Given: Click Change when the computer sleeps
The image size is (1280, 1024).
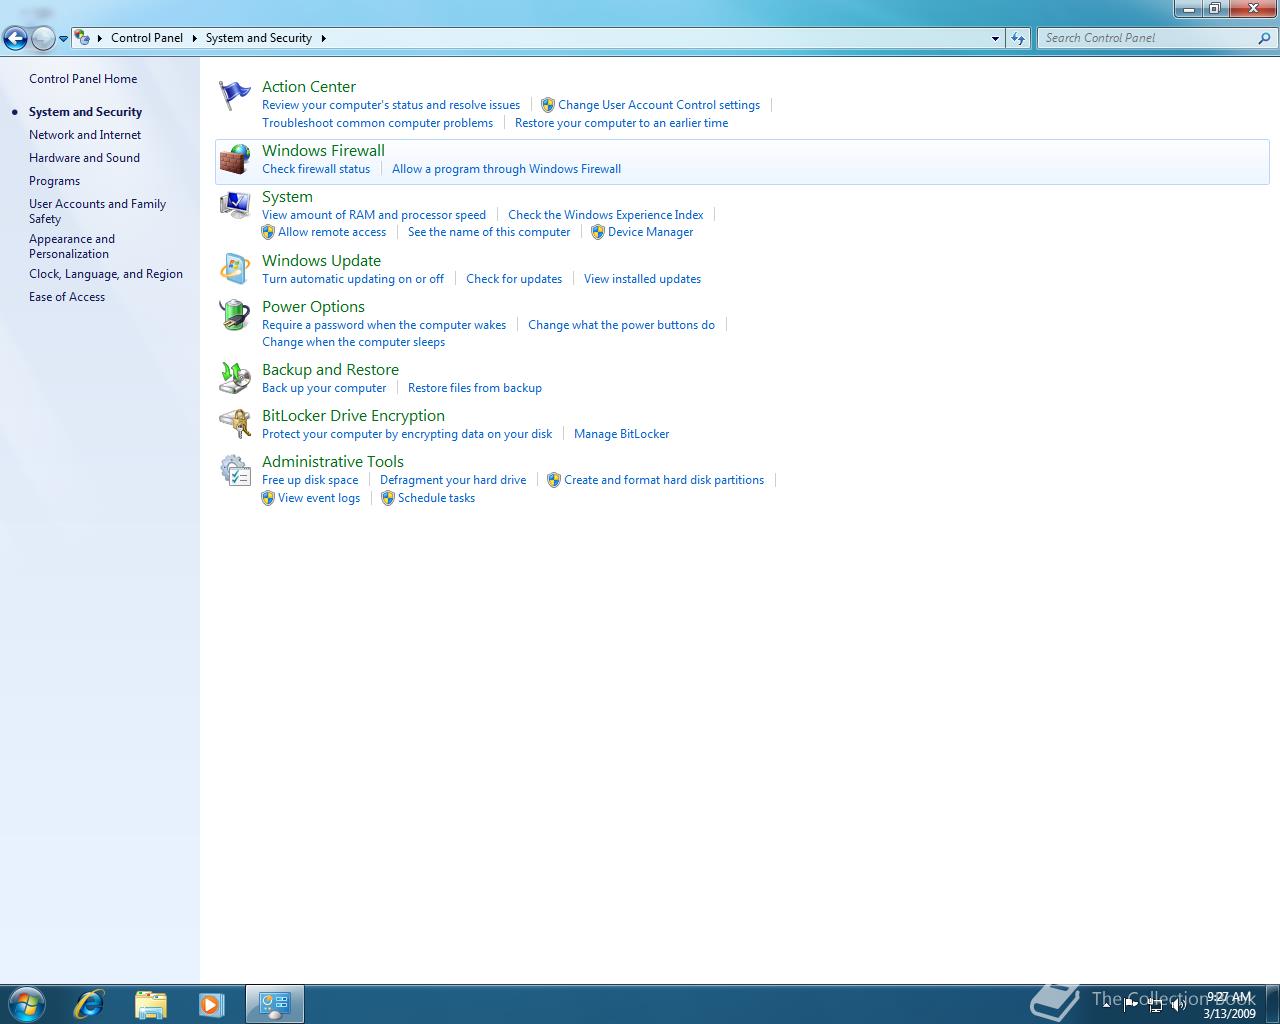Looking at the screenshot, I should tap(353, 342).
